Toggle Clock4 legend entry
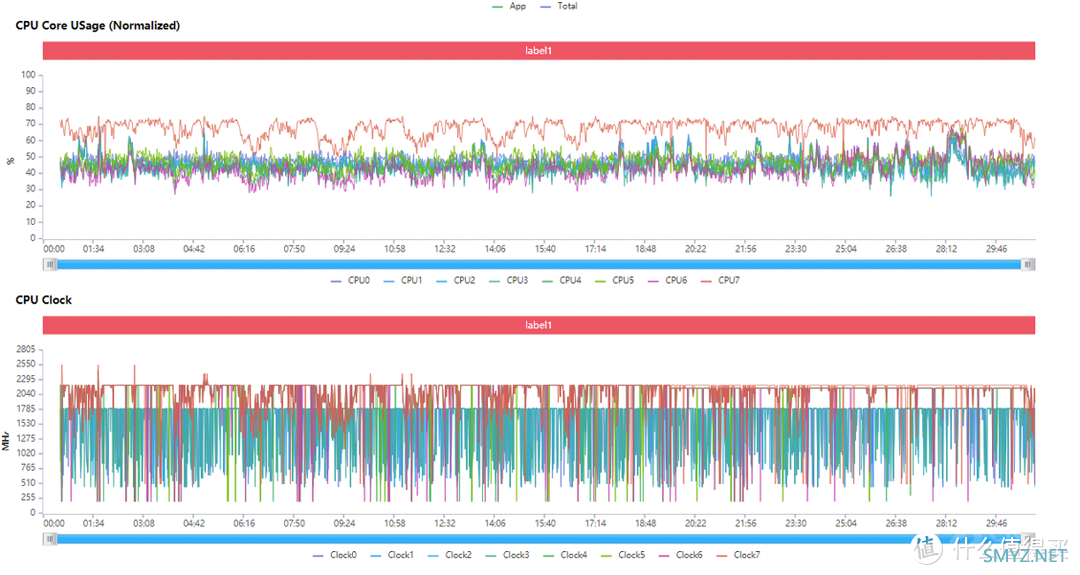 (565, 554)
